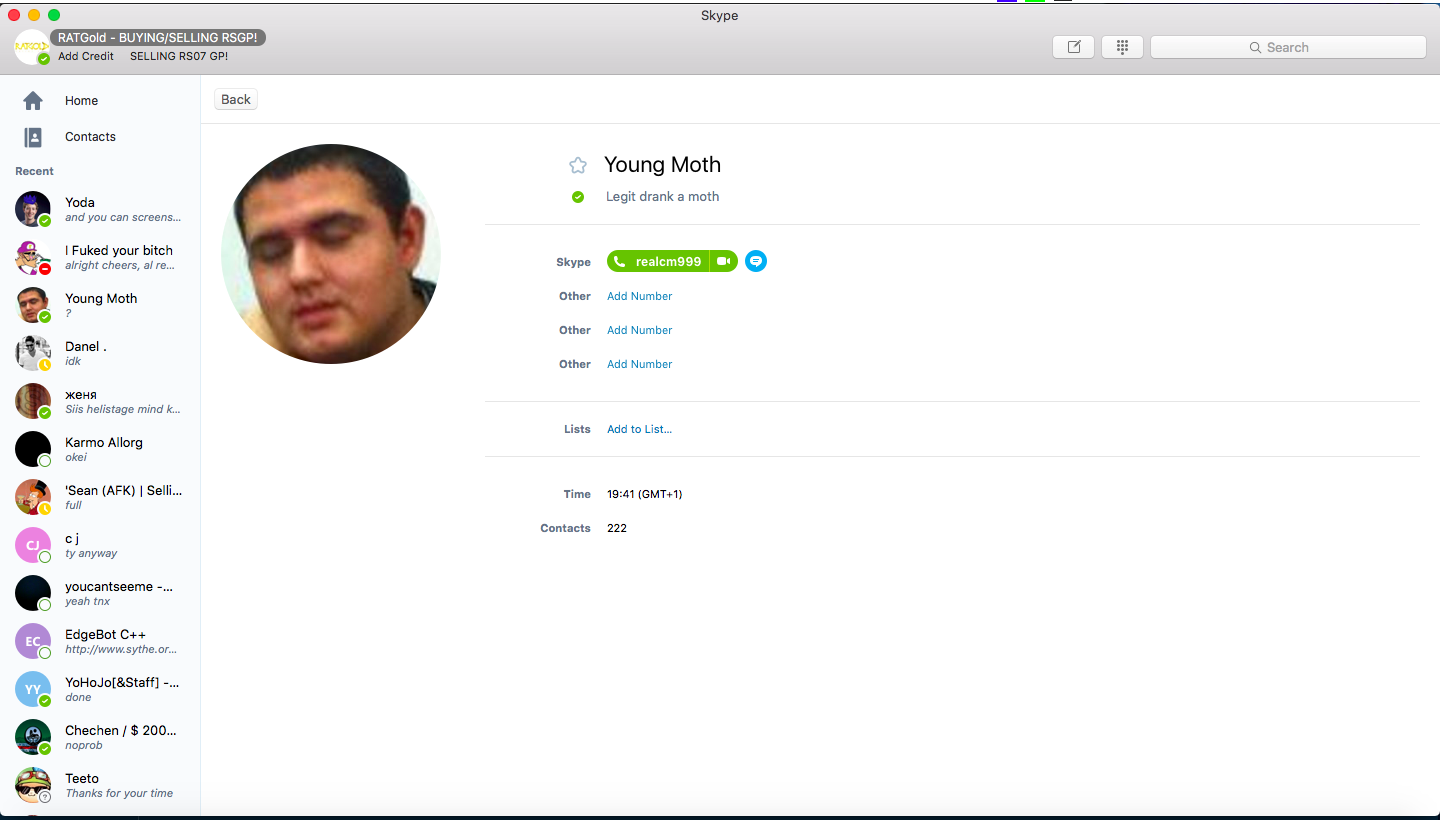Select the contacts count 222
The height and width of the screenshot is (820, 1440).
(x=617, y=528)
